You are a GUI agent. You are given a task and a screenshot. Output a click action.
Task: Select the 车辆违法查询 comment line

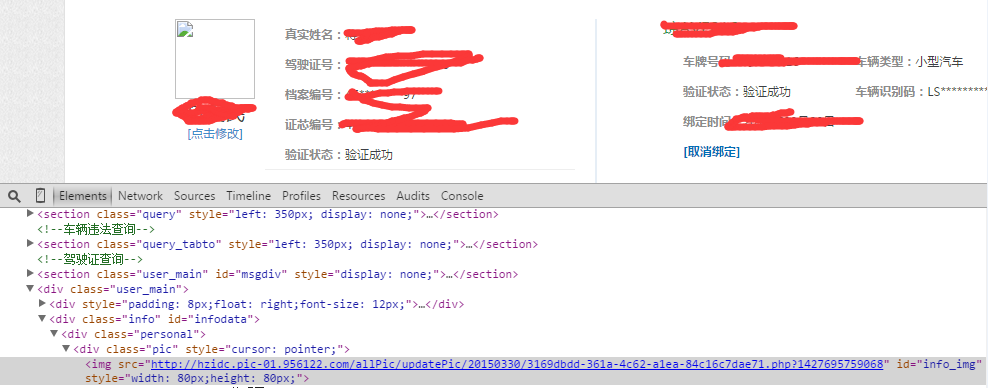[96, 229]
